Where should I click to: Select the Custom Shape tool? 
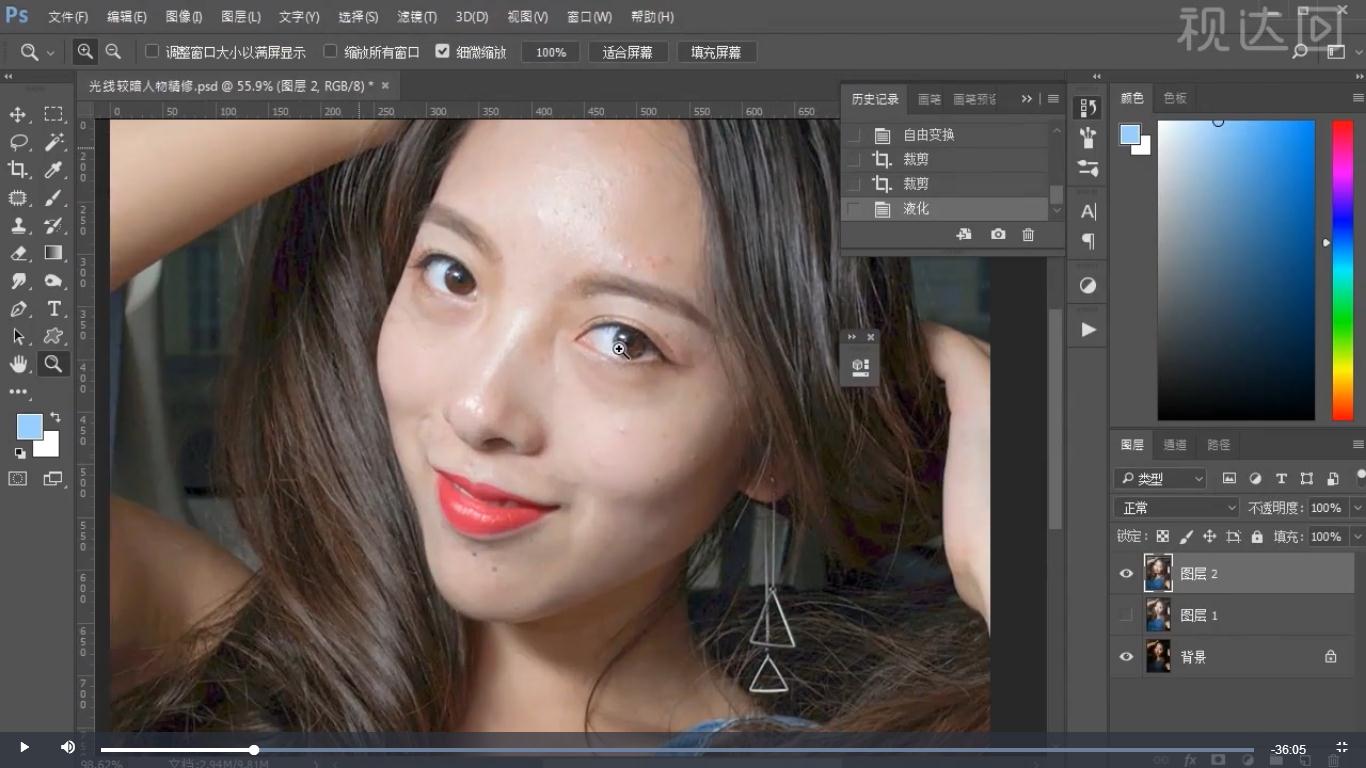[x=54, y=337]
